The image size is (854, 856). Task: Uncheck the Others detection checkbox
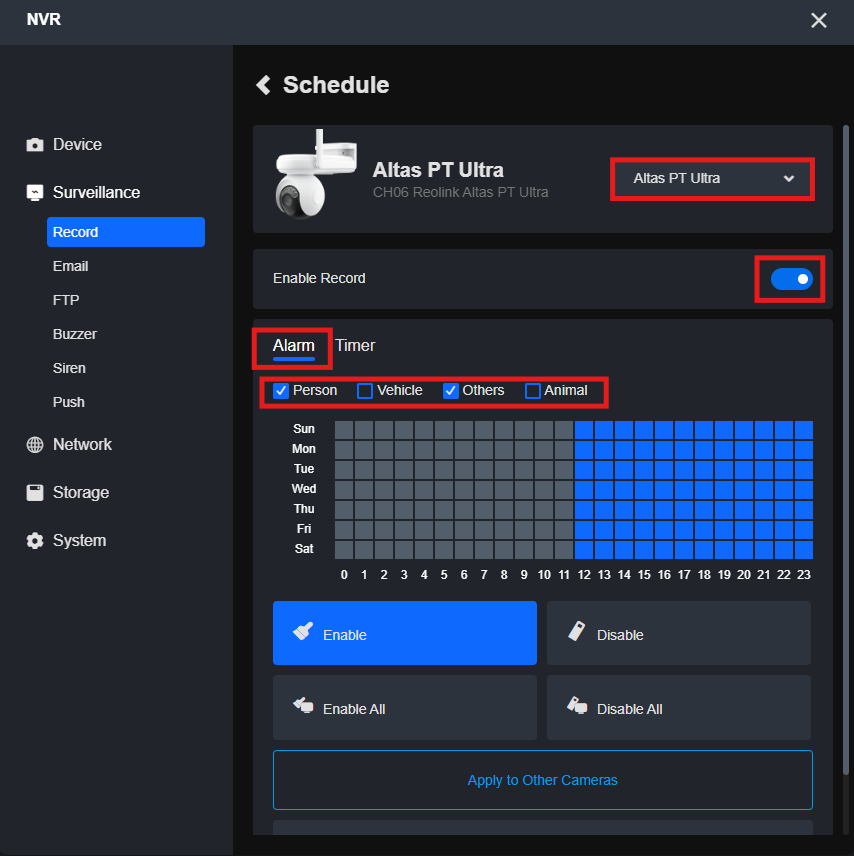click(x=450, y=391)
